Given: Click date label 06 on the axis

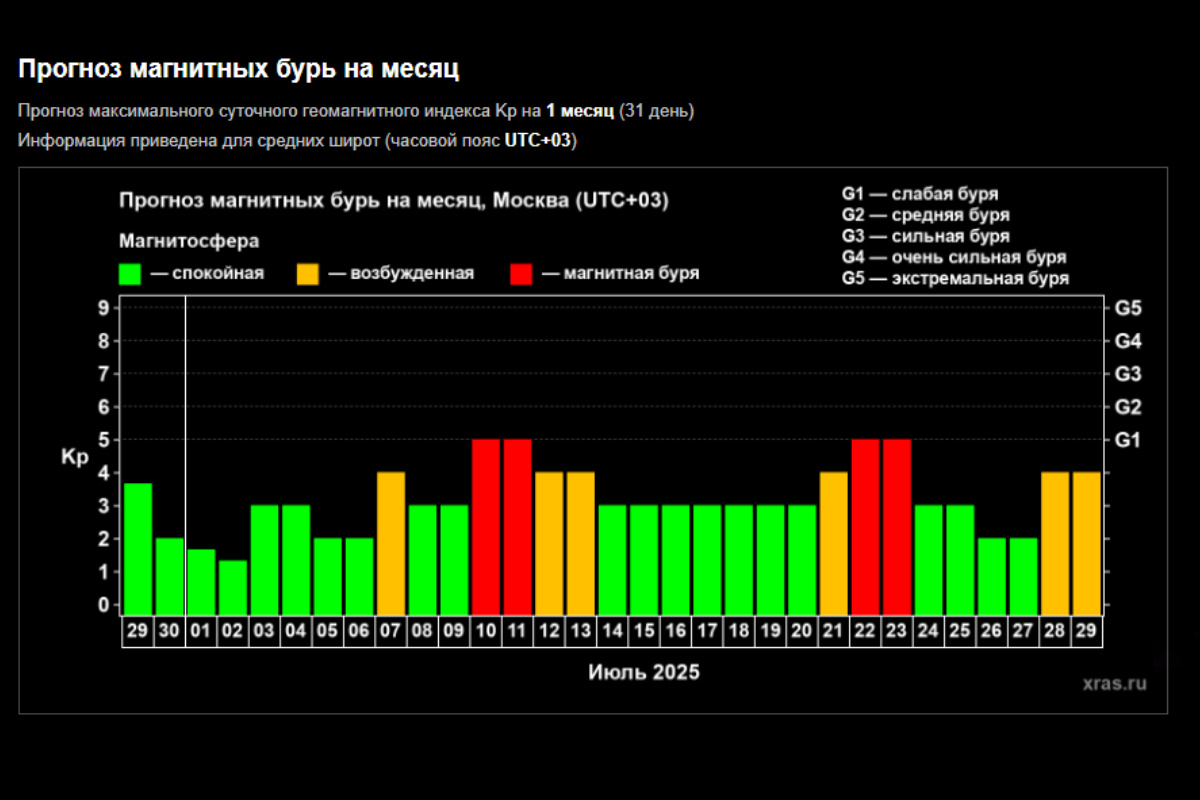Looking at the screenshot, I should tap(359, 632).
